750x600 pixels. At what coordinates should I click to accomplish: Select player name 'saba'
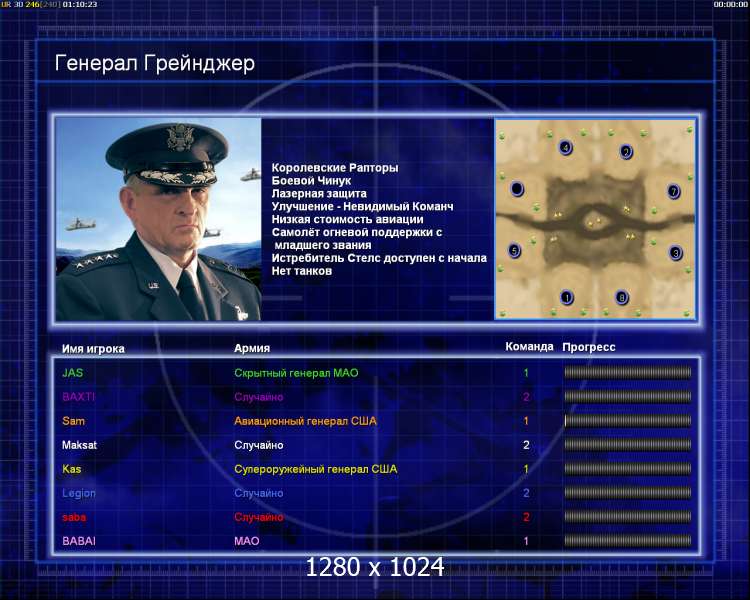click(x=74, y=517)
